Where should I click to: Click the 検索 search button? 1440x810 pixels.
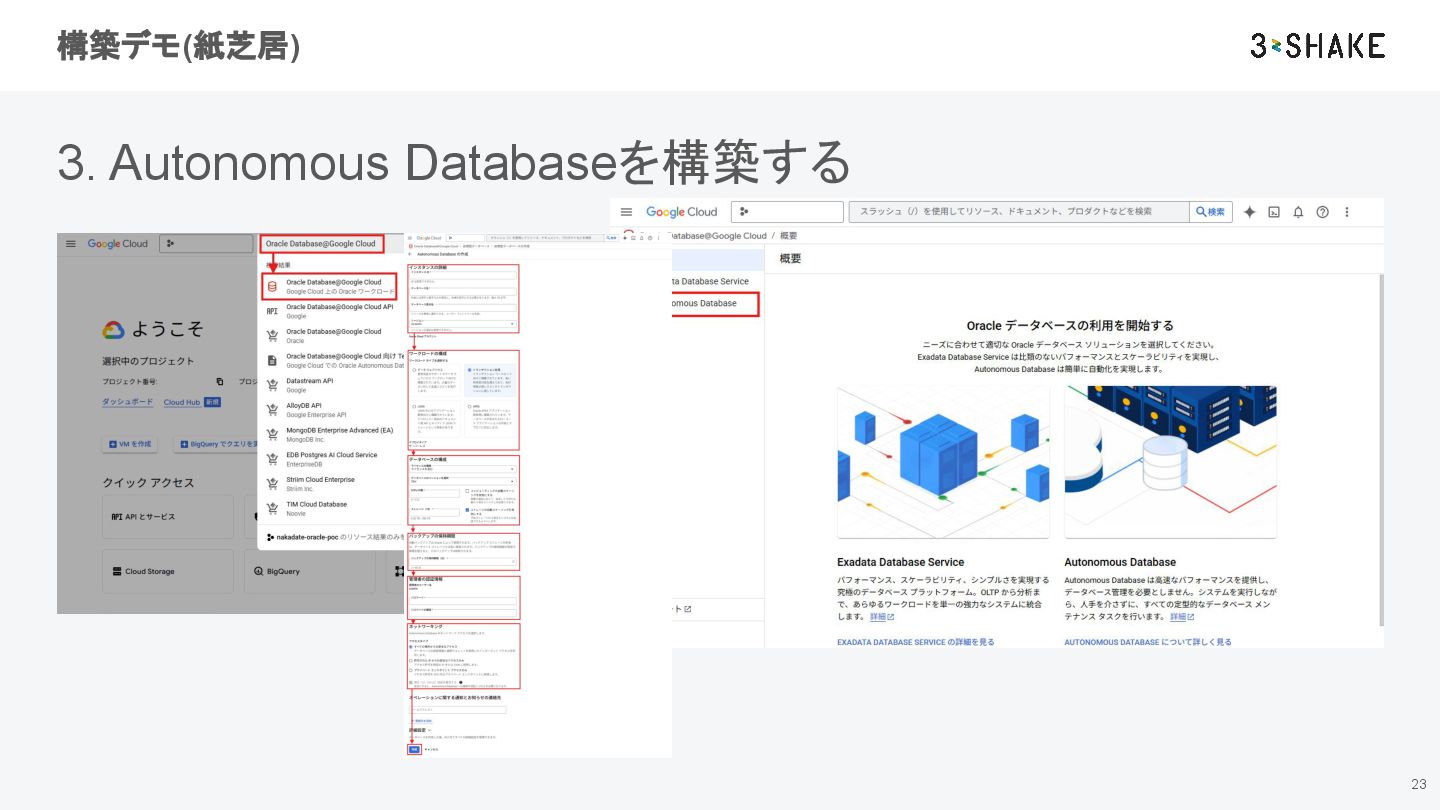(x=1210, y=212)
